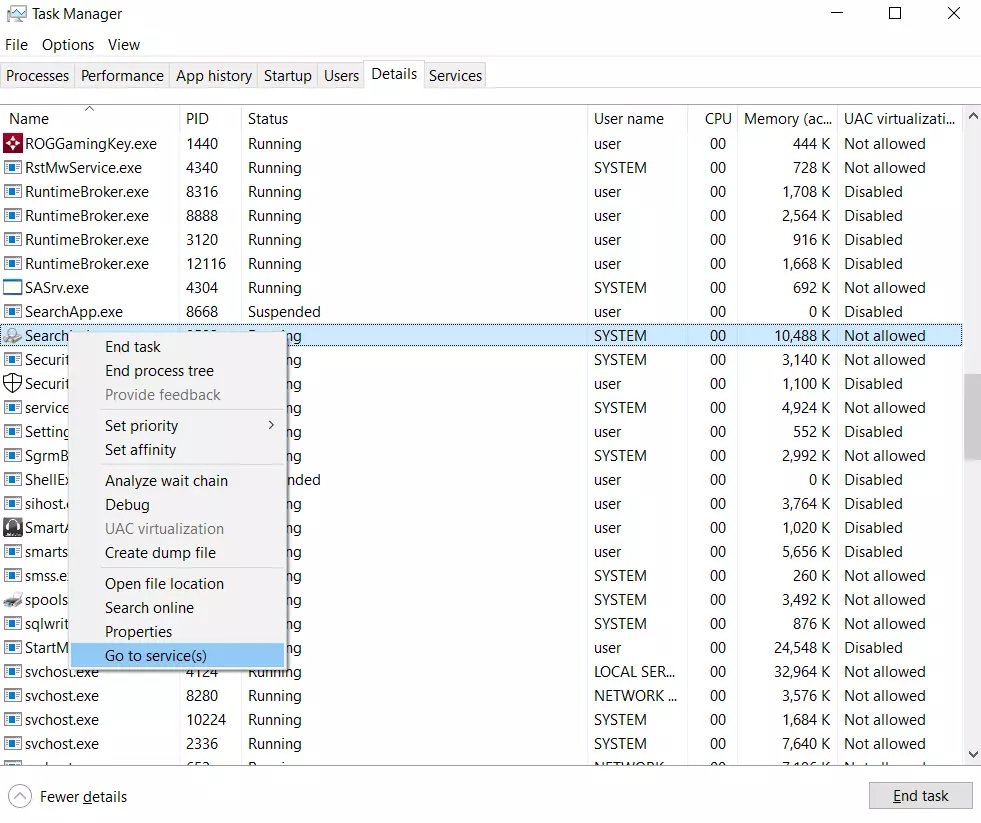Click the icon of RuntimeBroker.exe PID 8316
The height and width of the screenshot is (823, 981).
point(13,192)
